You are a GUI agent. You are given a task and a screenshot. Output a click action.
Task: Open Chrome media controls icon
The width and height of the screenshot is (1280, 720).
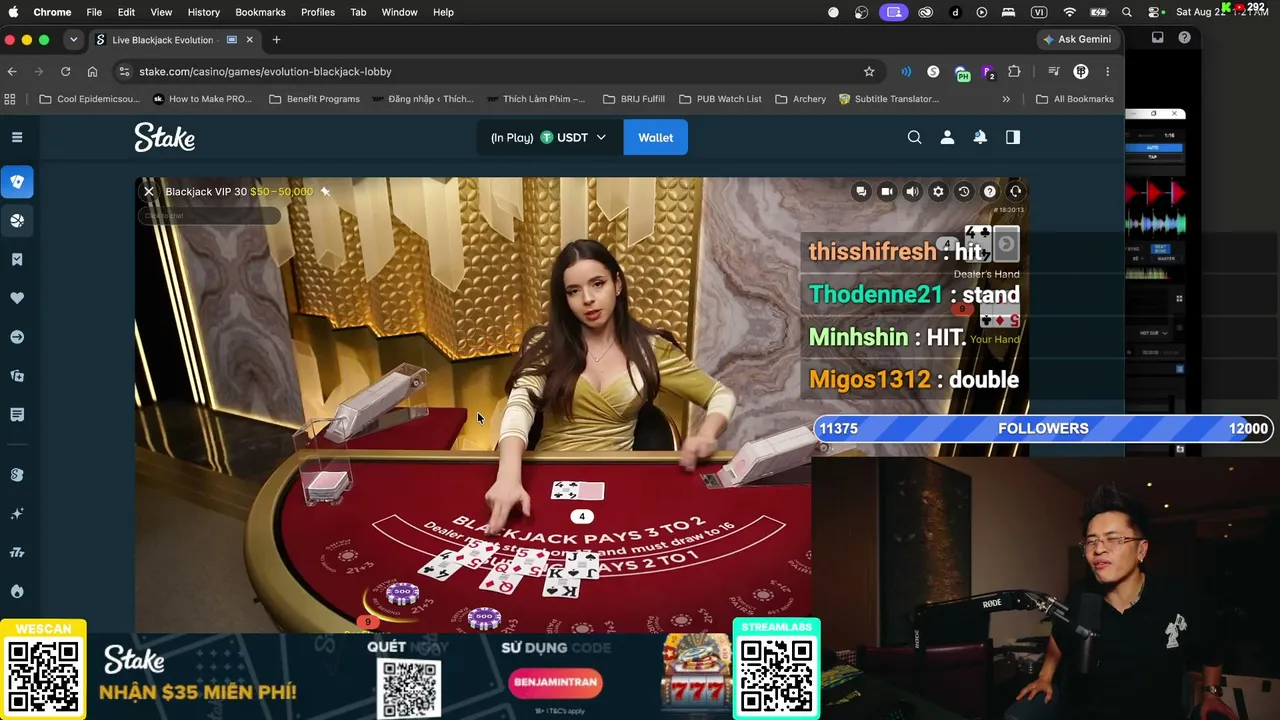(x=1053, y=71)
